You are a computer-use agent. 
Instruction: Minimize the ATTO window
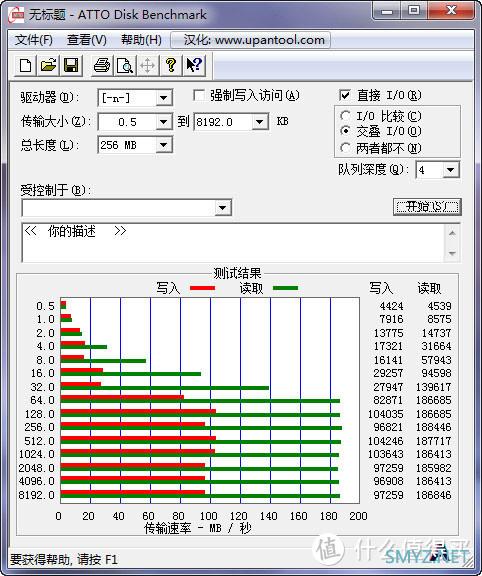pos(387,11)
